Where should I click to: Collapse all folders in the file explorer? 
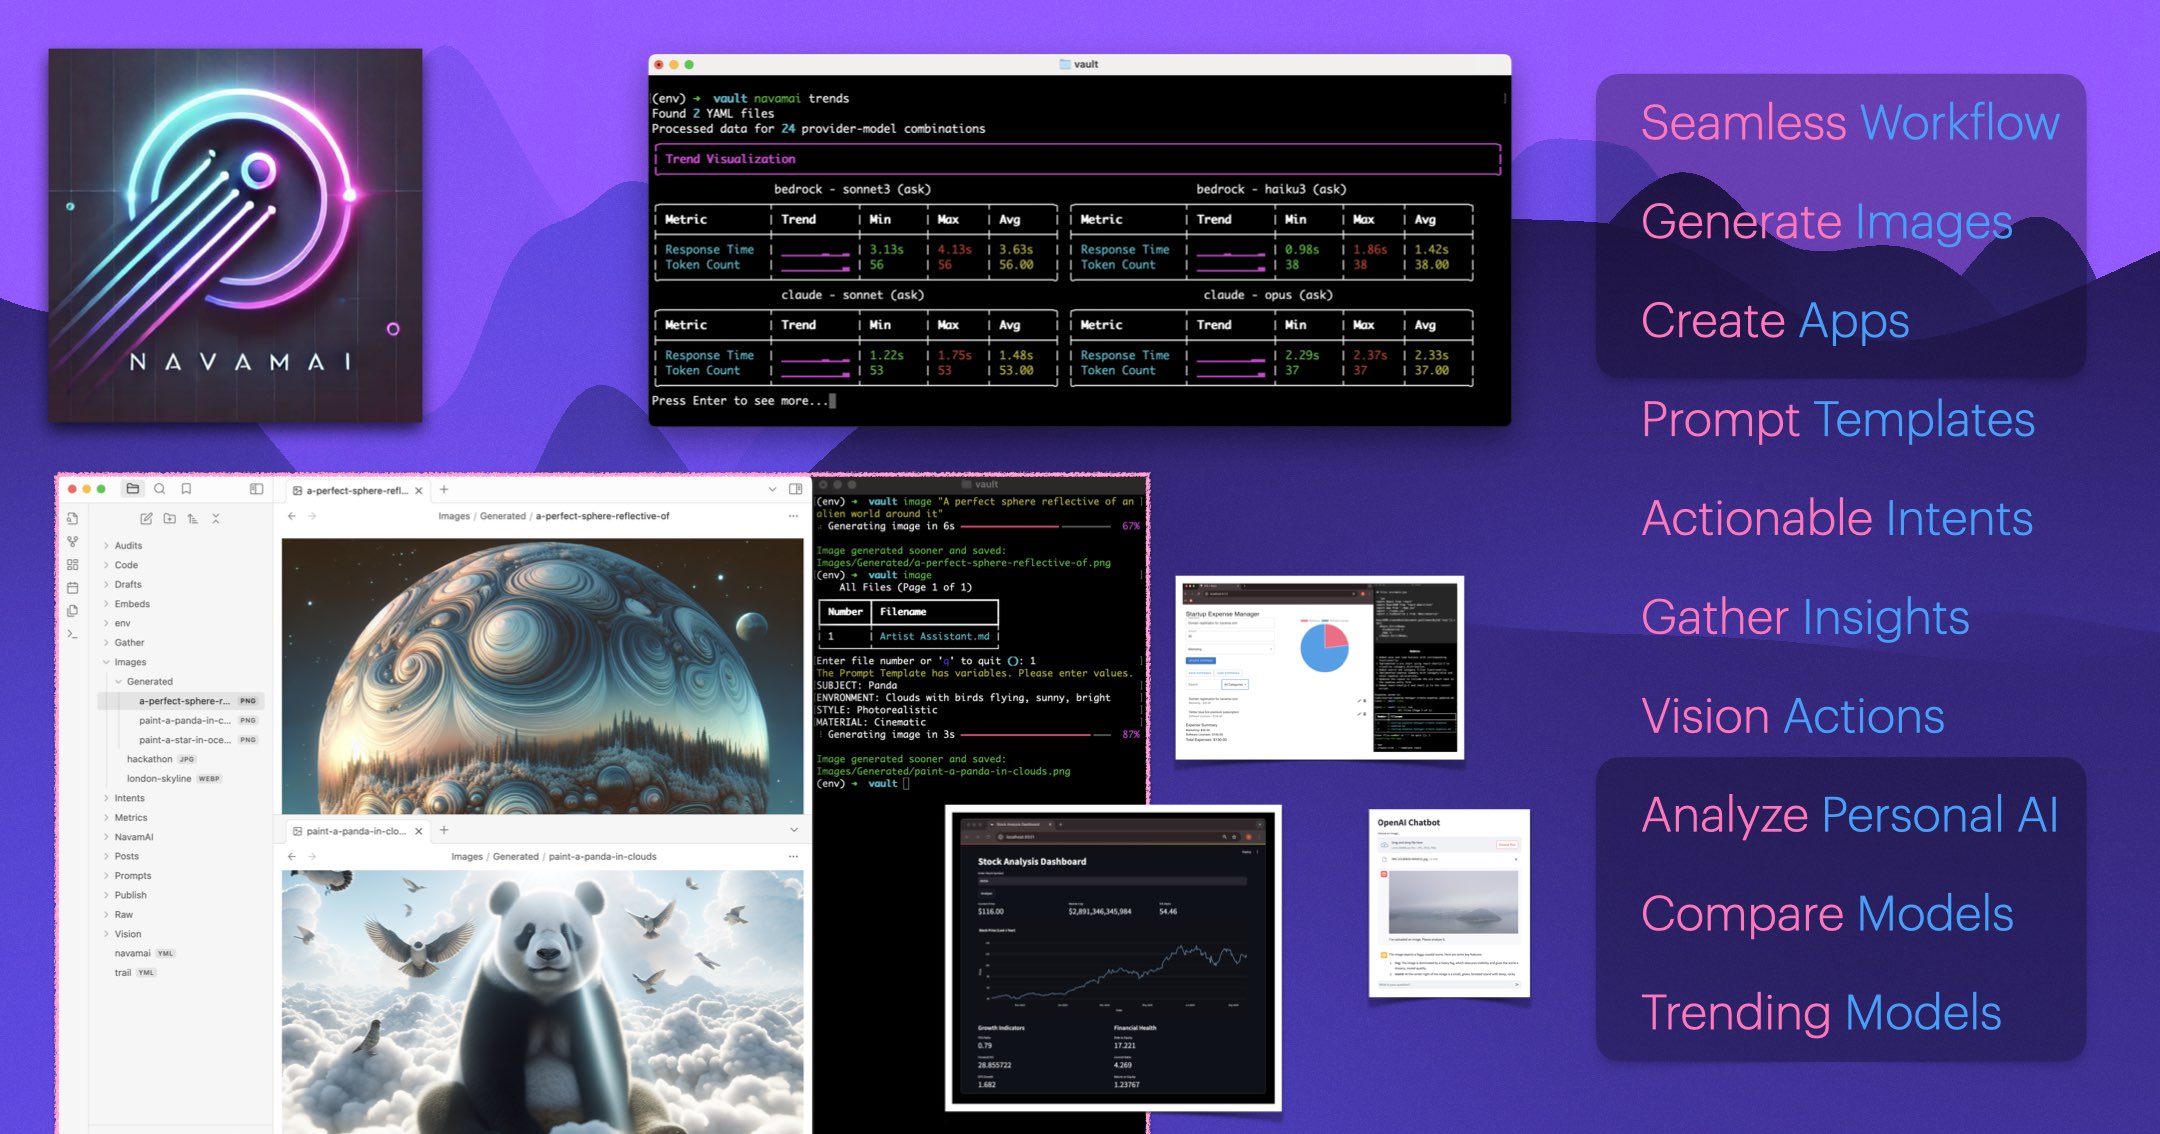tap(216, 519)
